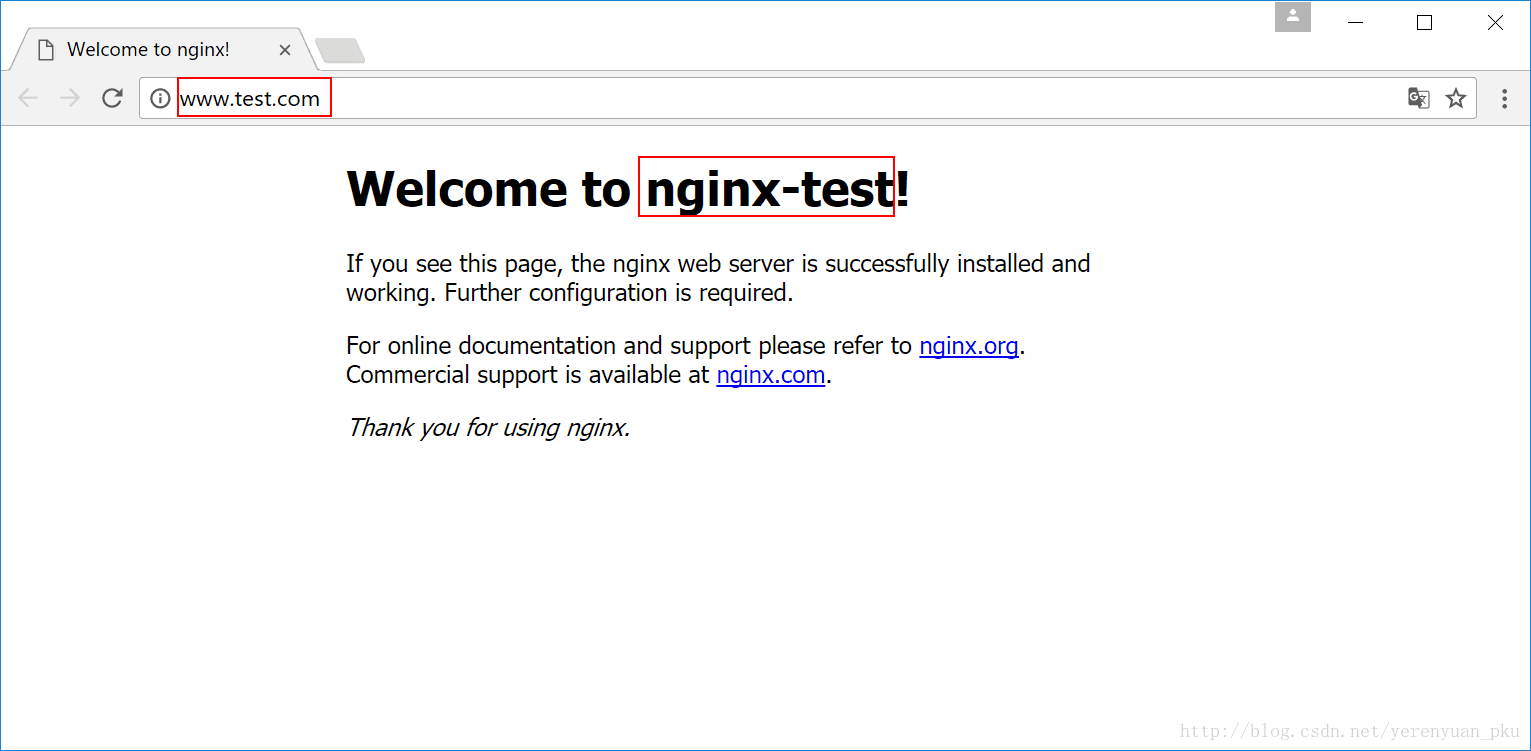The image size is (1531, 751).
Task: Follow the nginx.org link
Action: [x=969, y=346]
